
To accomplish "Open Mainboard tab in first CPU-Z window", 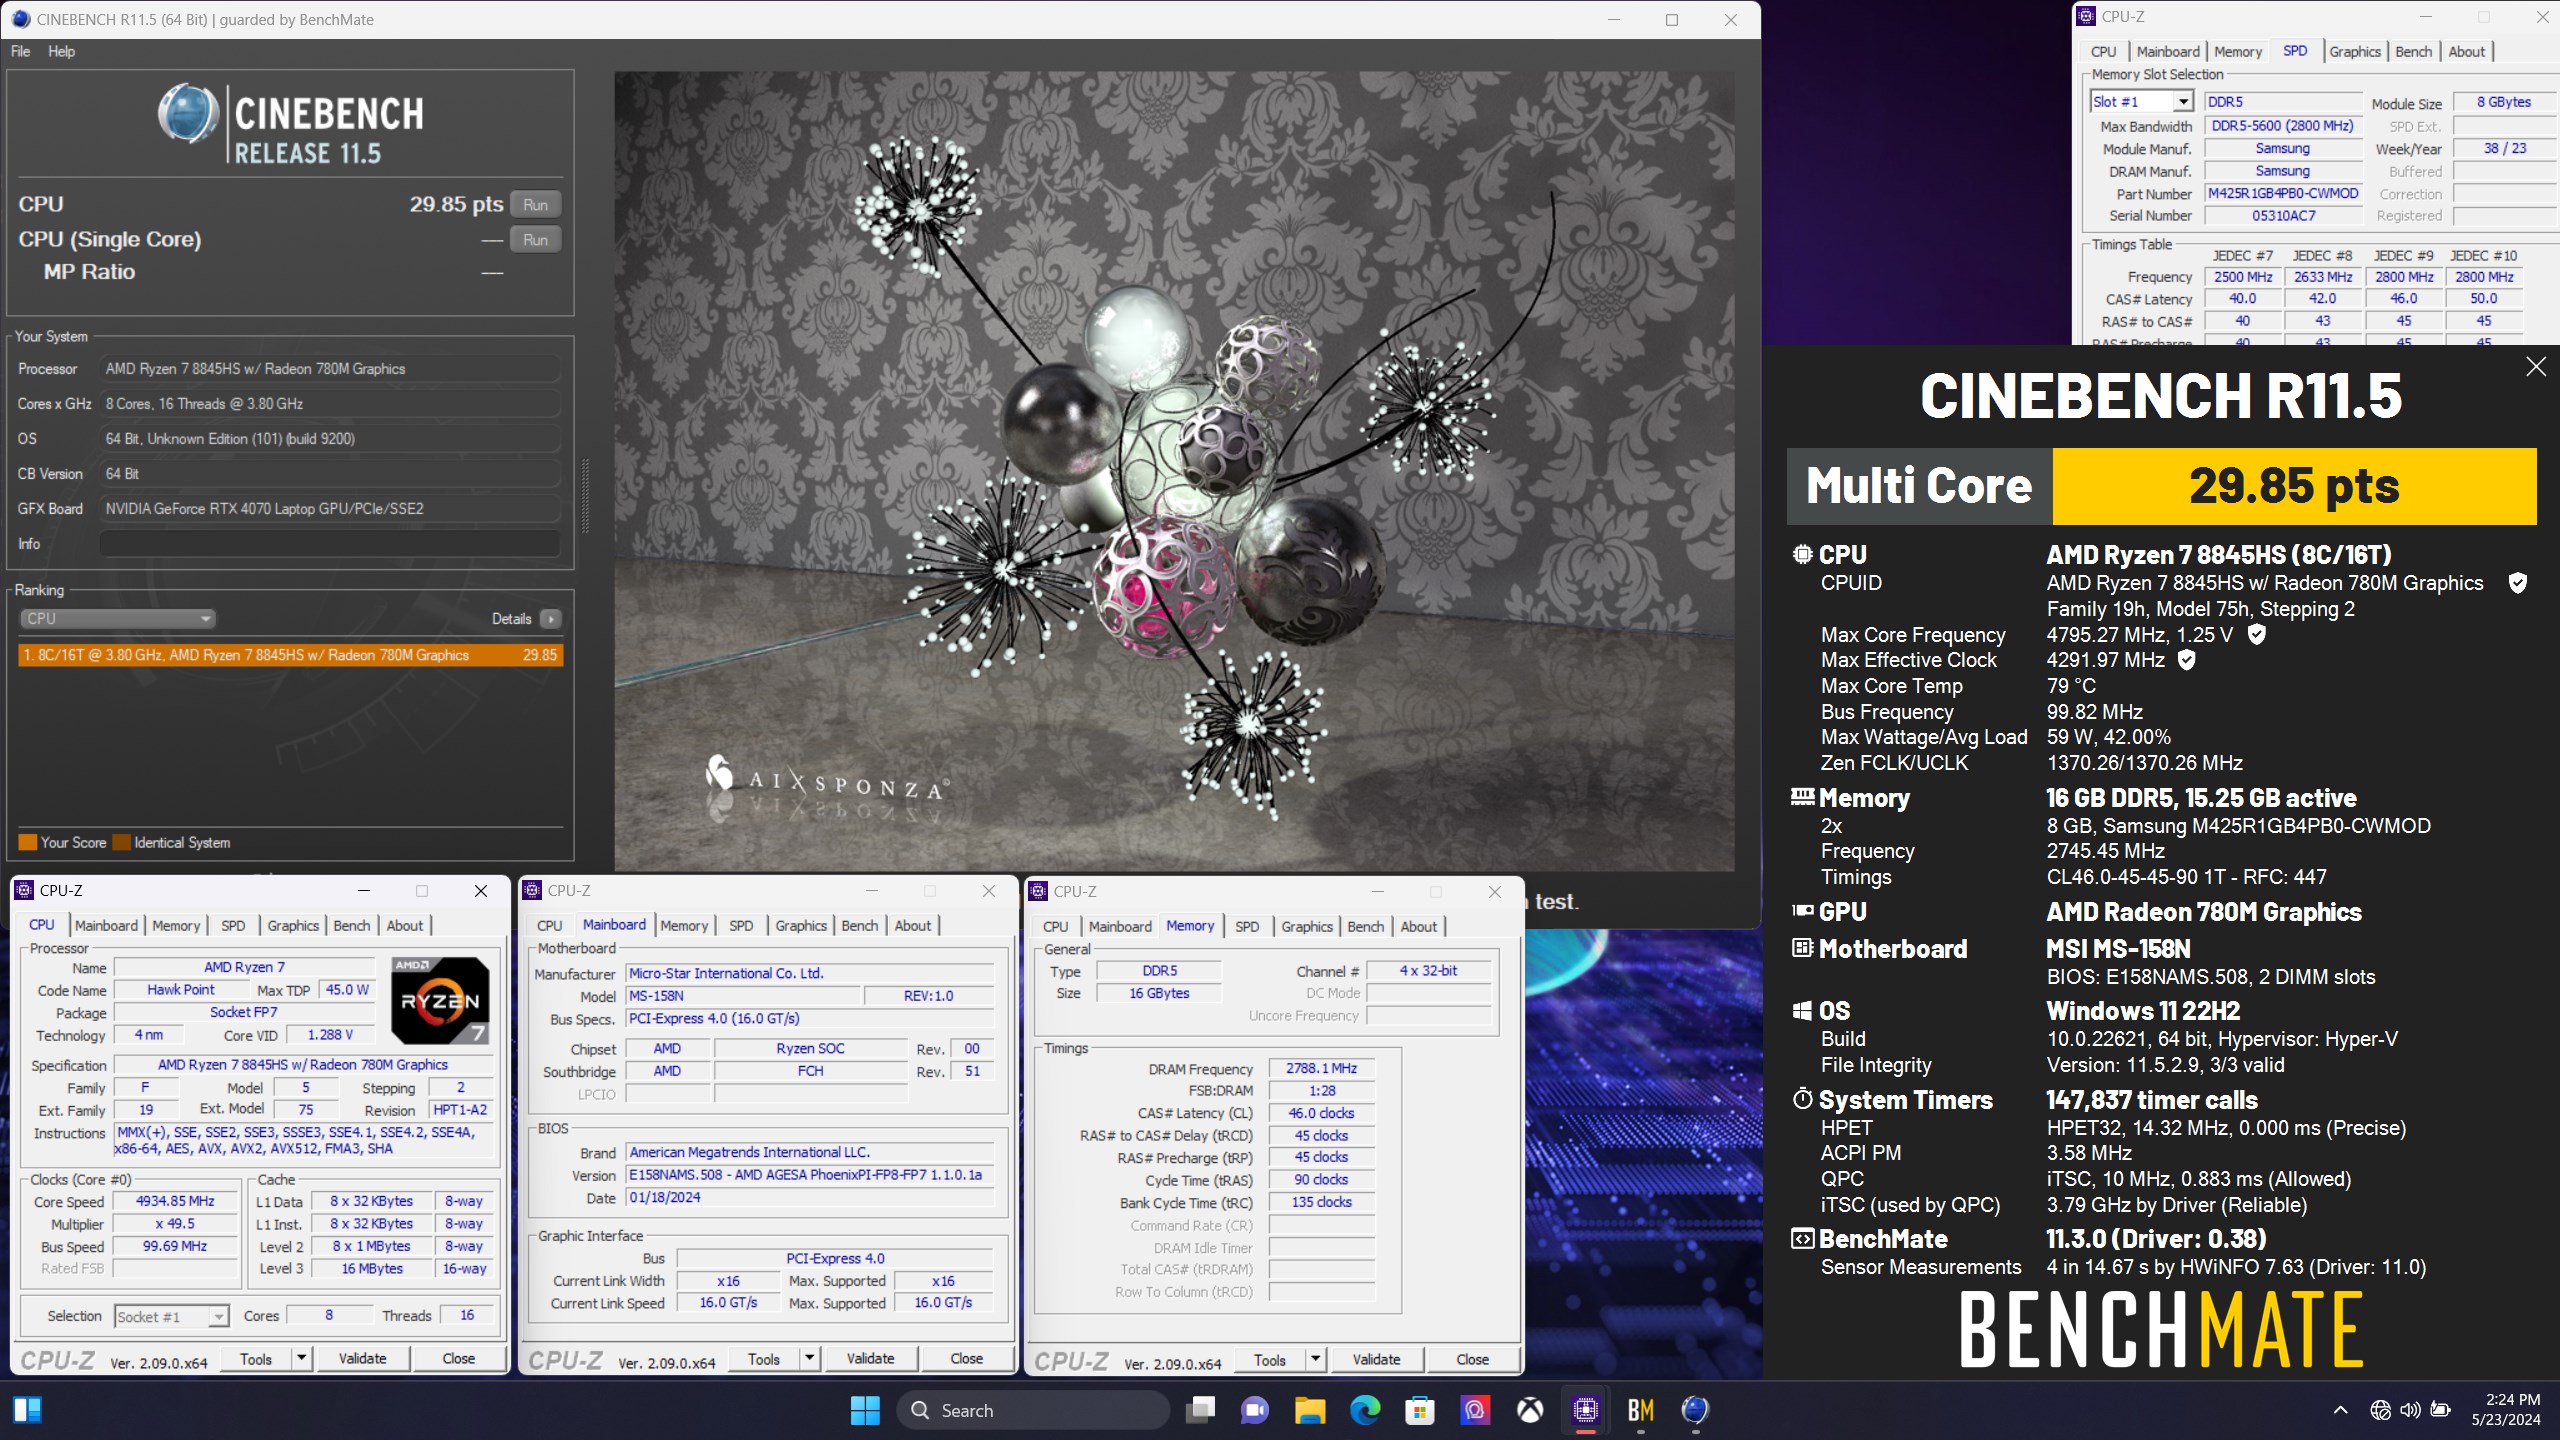I will (x=106, y=926).
